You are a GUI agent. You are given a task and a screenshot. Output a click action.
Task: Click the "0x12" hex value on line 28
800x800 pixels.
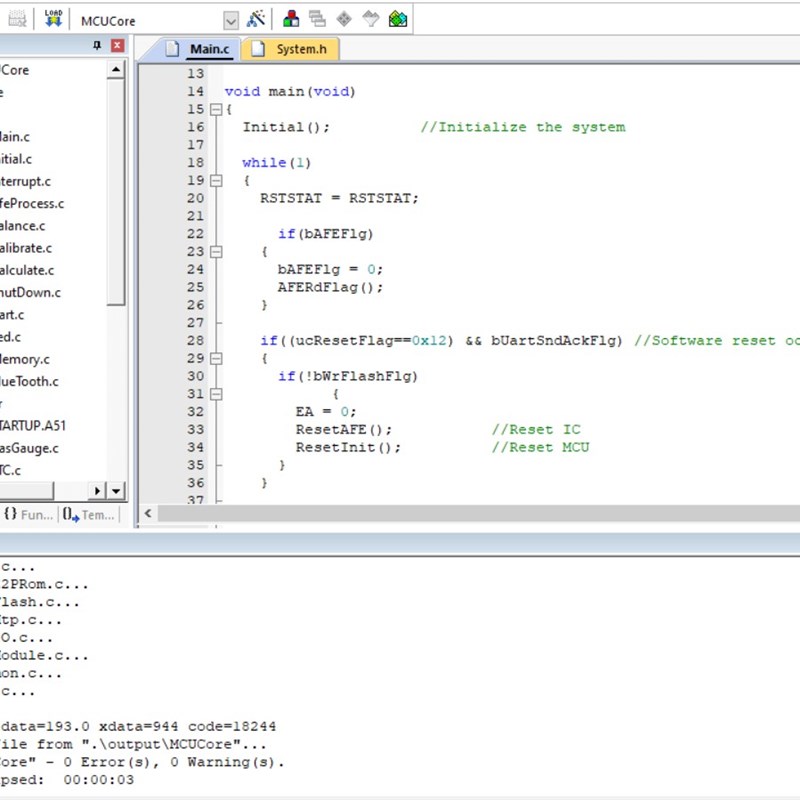tap(429, 340)
